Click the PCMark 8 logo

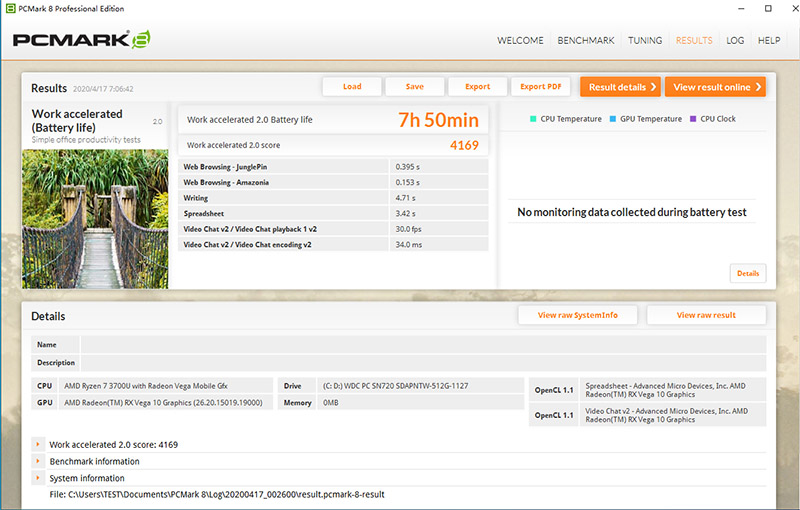(81, 41)
